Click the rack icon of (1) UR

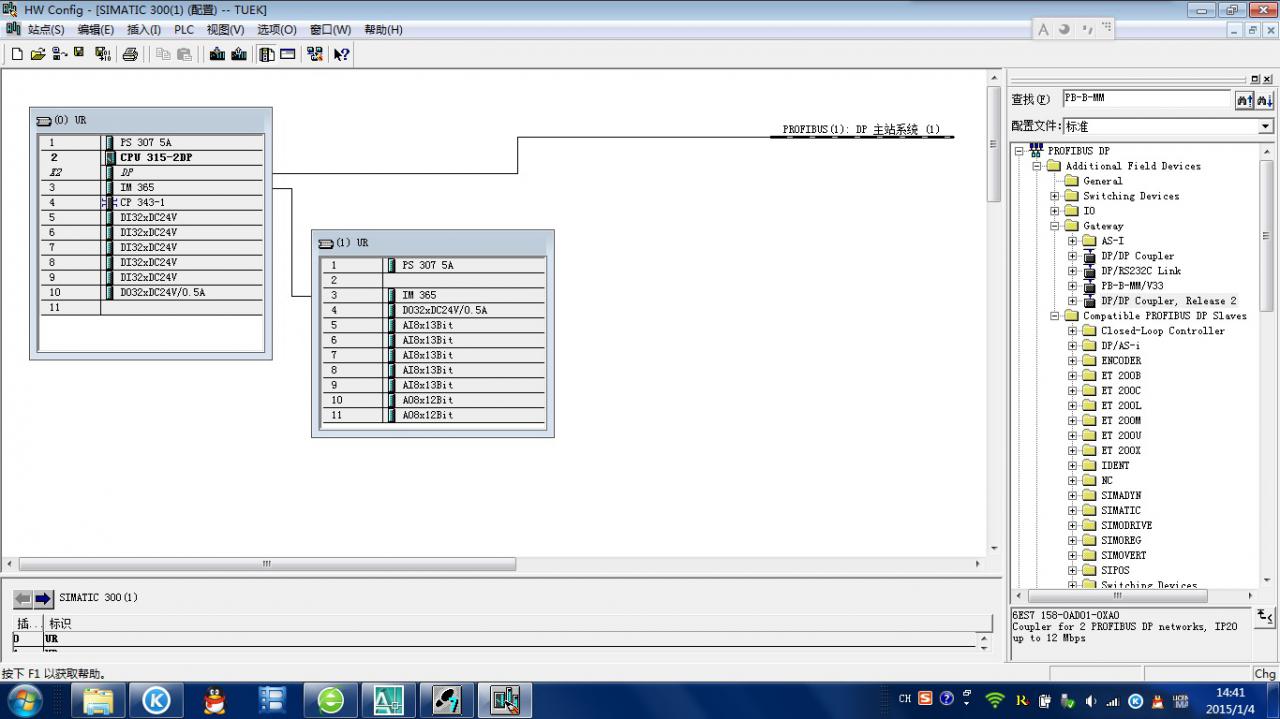click(325, 243)
